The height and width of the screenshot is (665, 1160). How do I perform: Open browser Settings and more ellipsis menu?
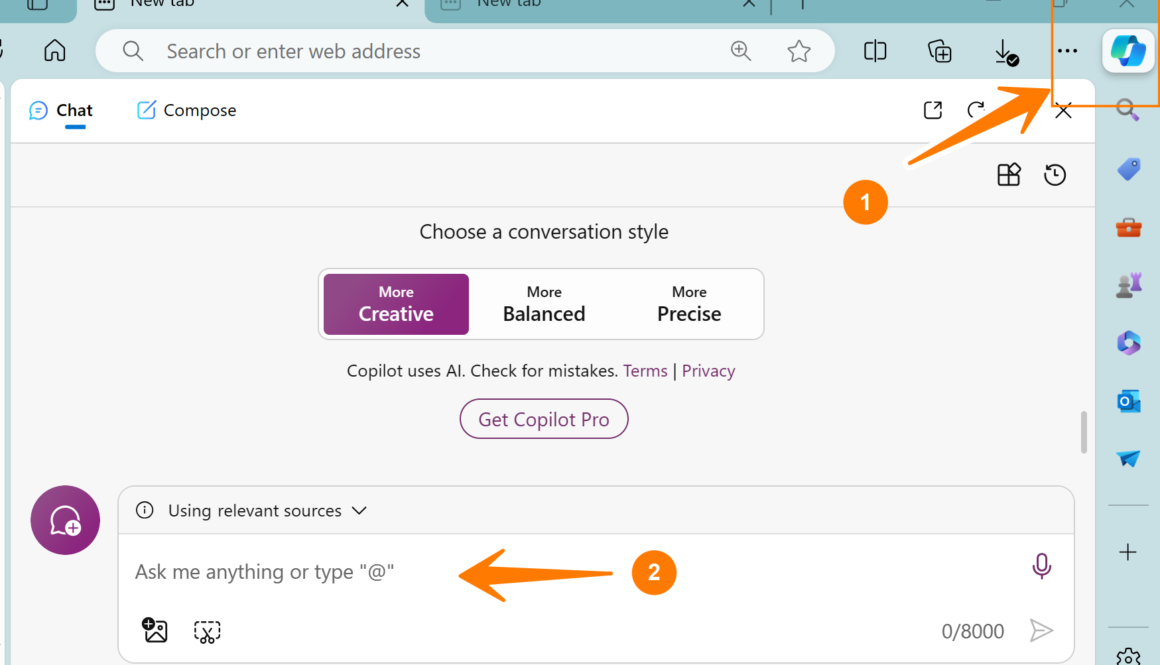[1068, 51]
